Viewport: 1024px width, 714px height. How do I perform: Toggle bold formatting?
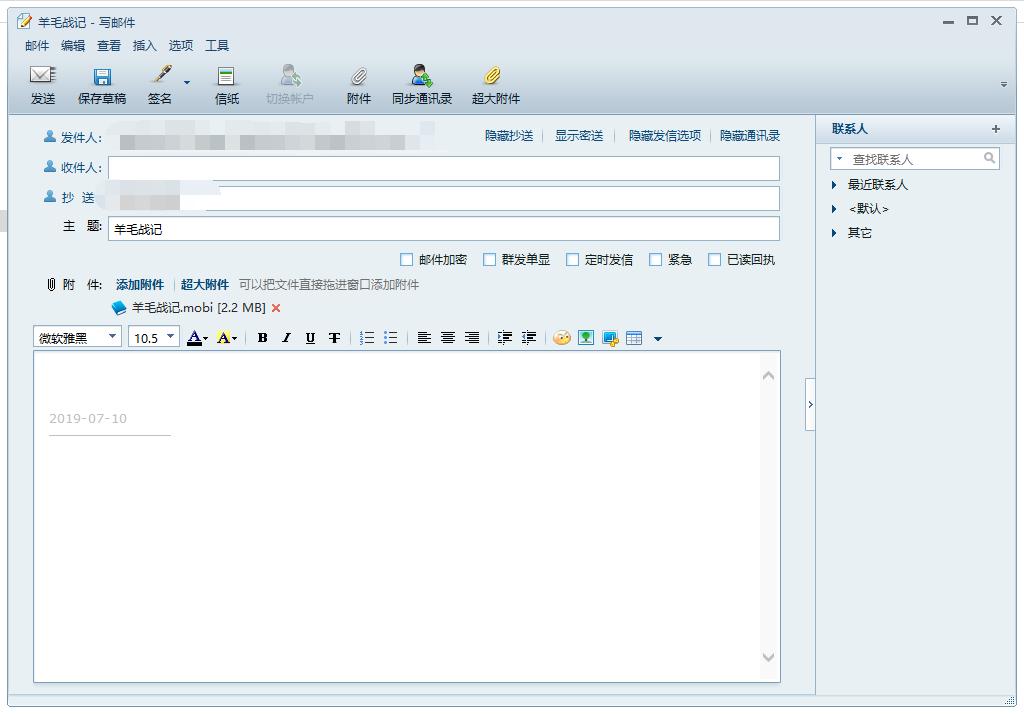(x=263, y=338)
